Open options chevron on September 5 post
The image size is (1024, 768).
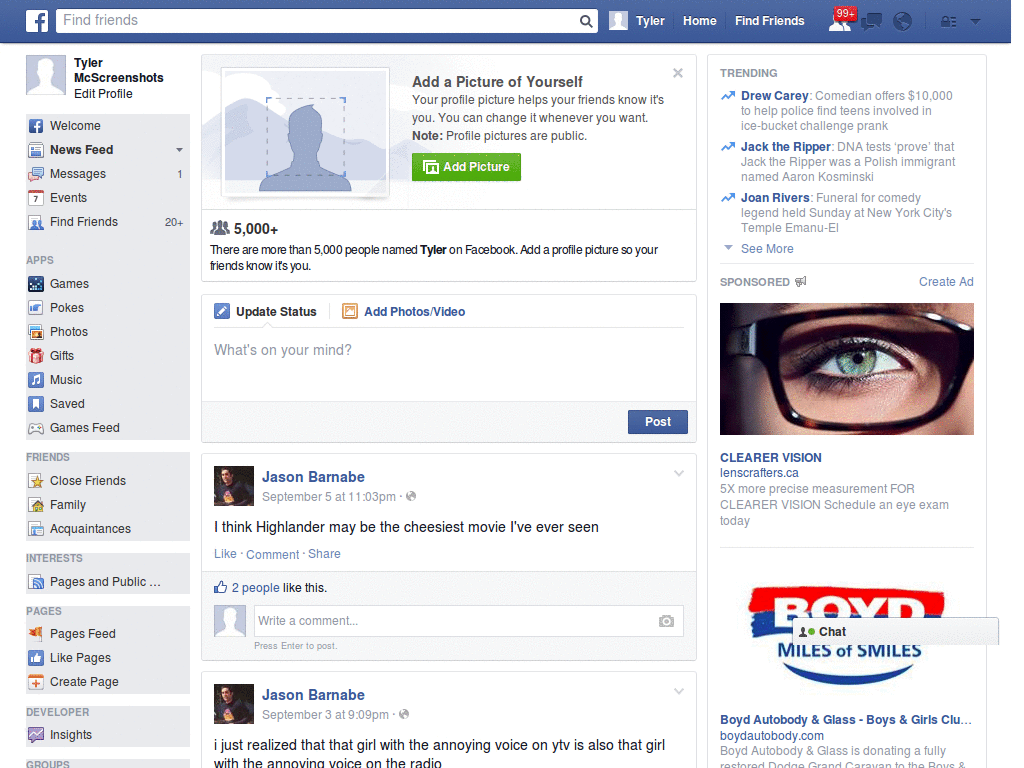point(679,473)
